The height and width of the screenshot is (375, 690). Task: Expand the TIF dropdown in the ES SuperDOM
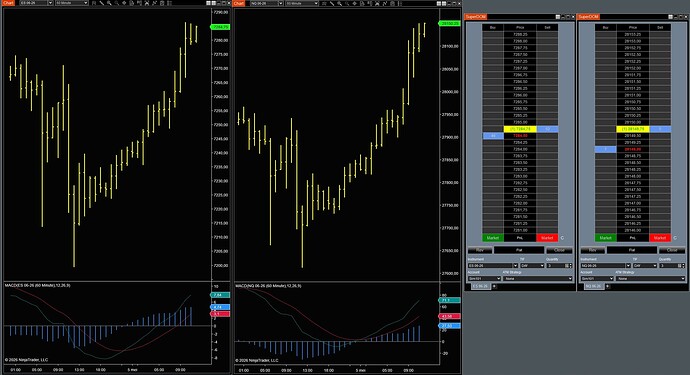(x=542, y=265)
